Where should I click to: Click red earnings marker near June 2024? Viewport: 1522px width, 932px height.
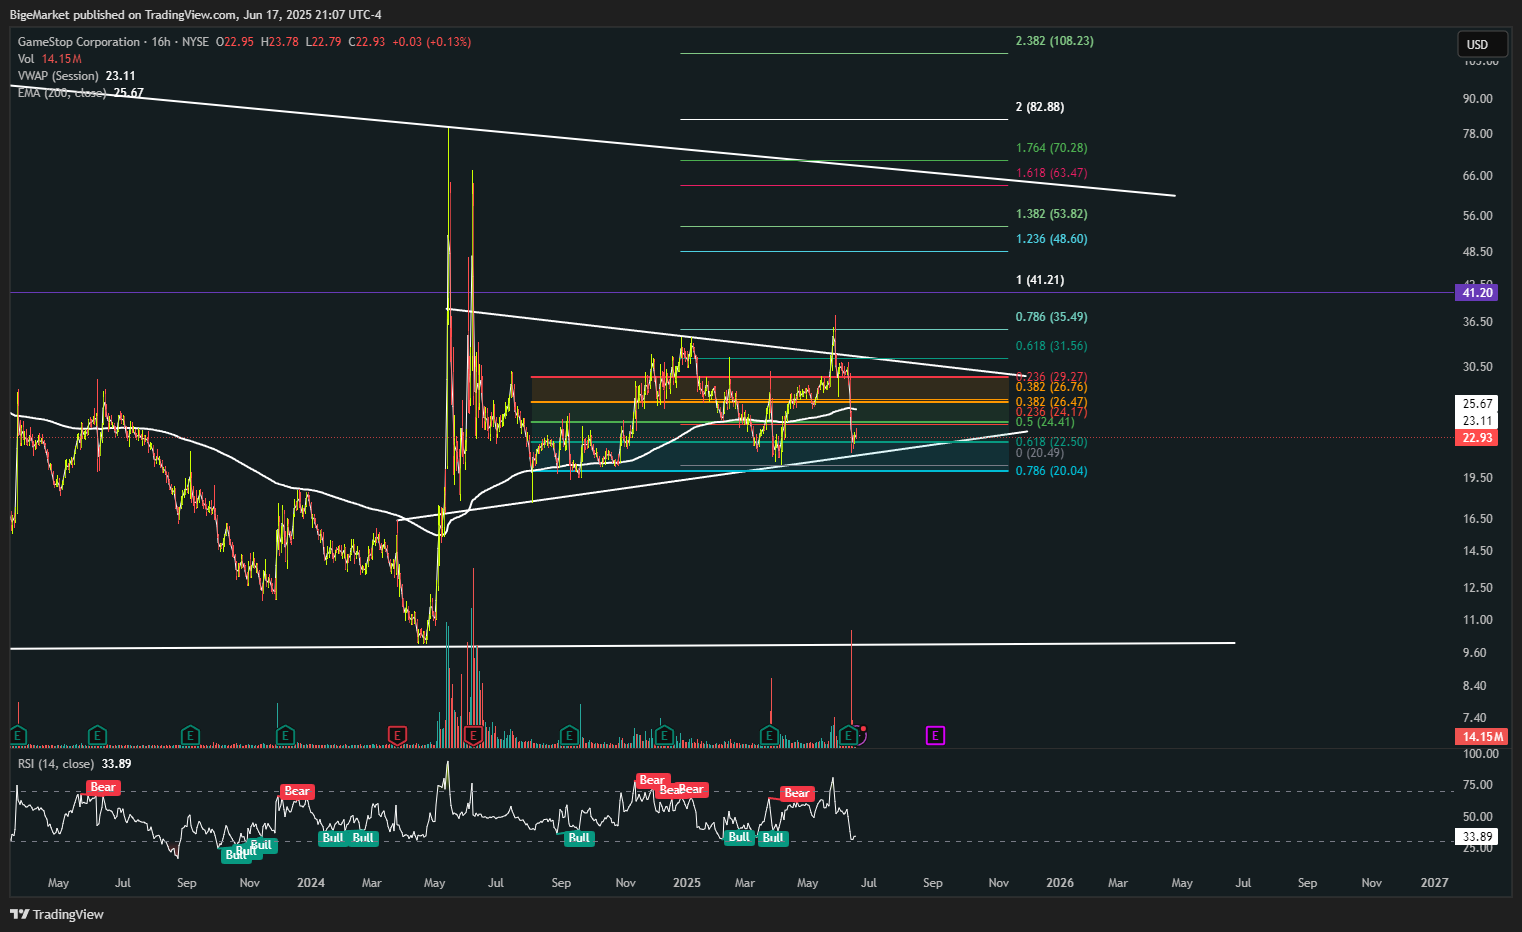[474, 736]
